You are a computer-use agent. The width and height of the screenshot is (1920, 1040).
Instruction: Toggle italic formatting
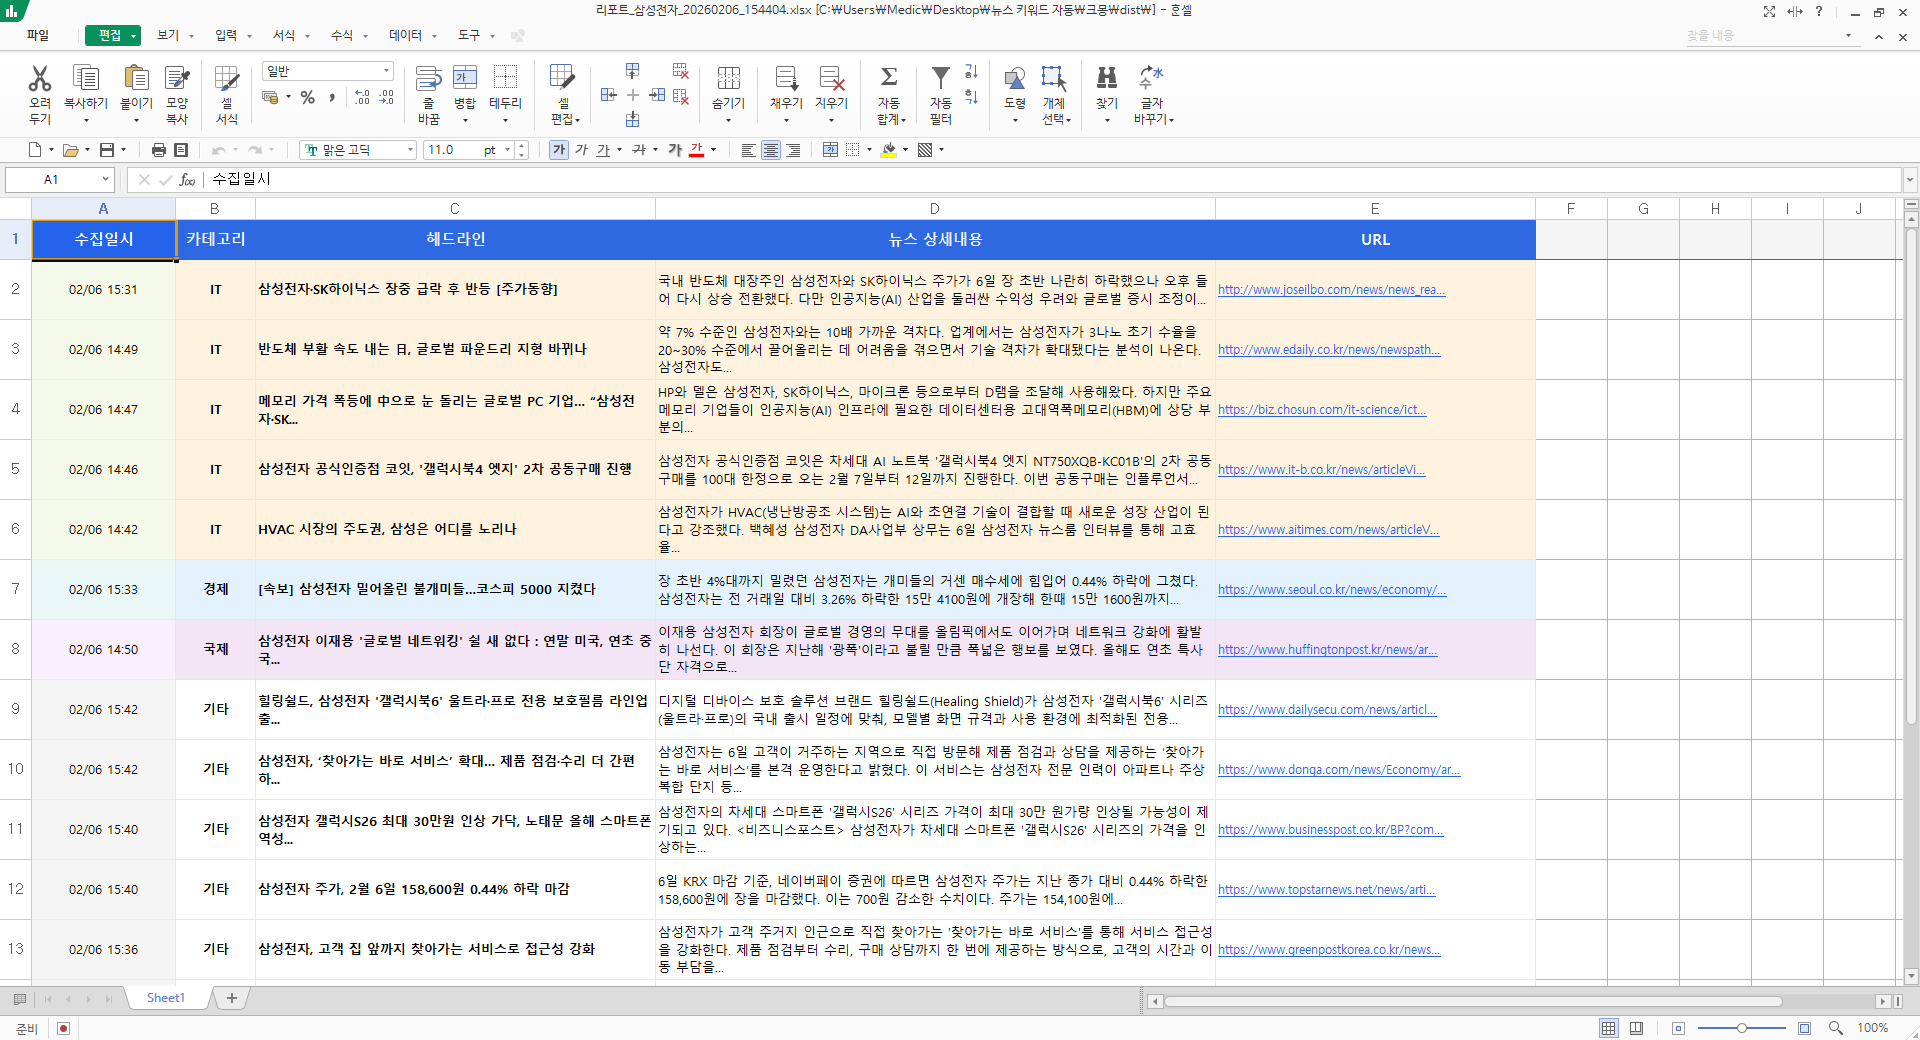582,150
